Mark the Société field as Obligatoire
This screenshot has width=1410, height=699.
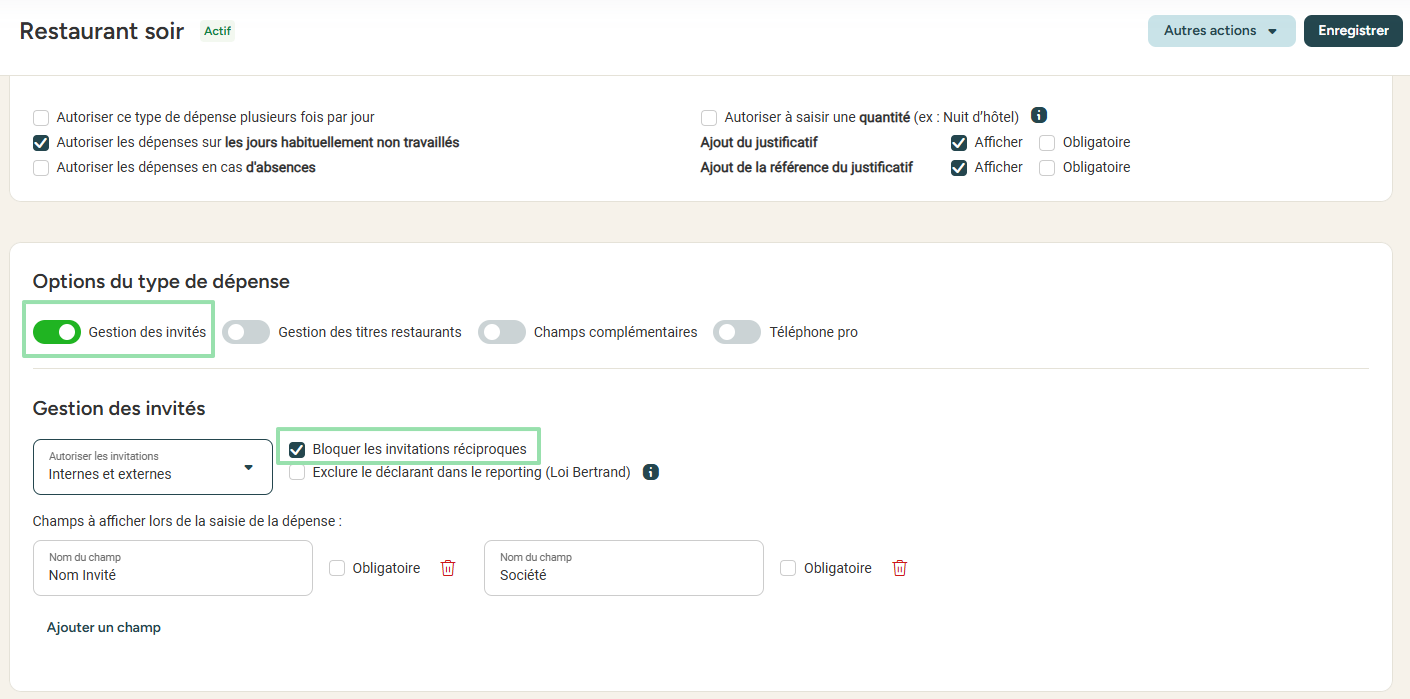(x=788, y=568)
